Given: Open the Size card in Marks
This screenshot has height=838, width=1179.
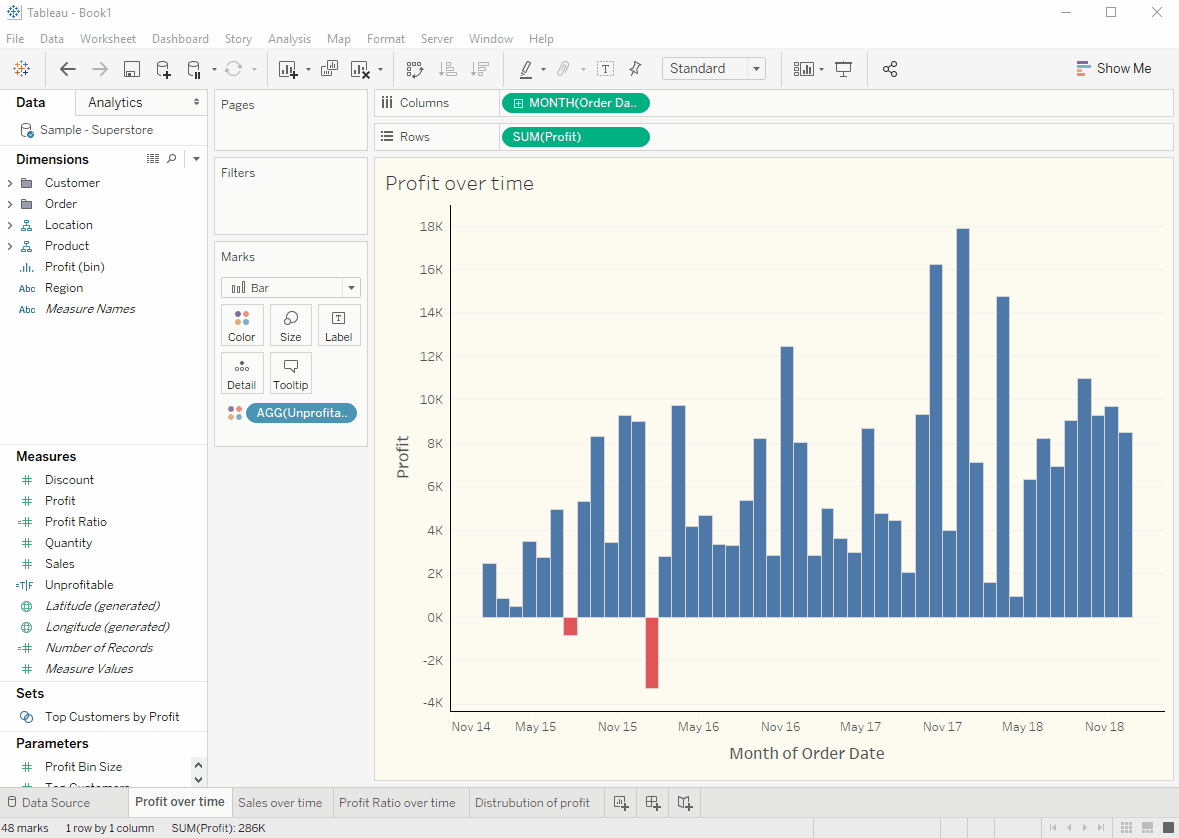Looking at the screenshot, I should (x=290, y=325).
